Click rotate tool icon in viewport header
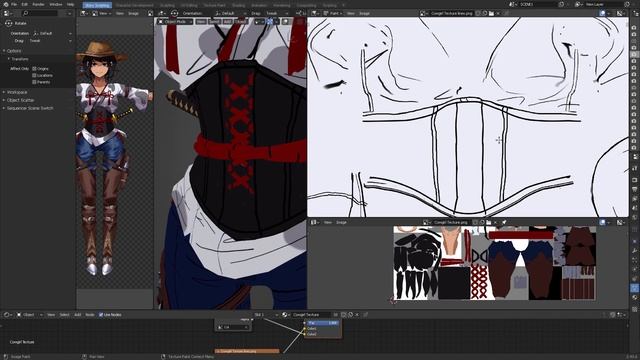Screen dimensions: 640x360 point(174,13)
